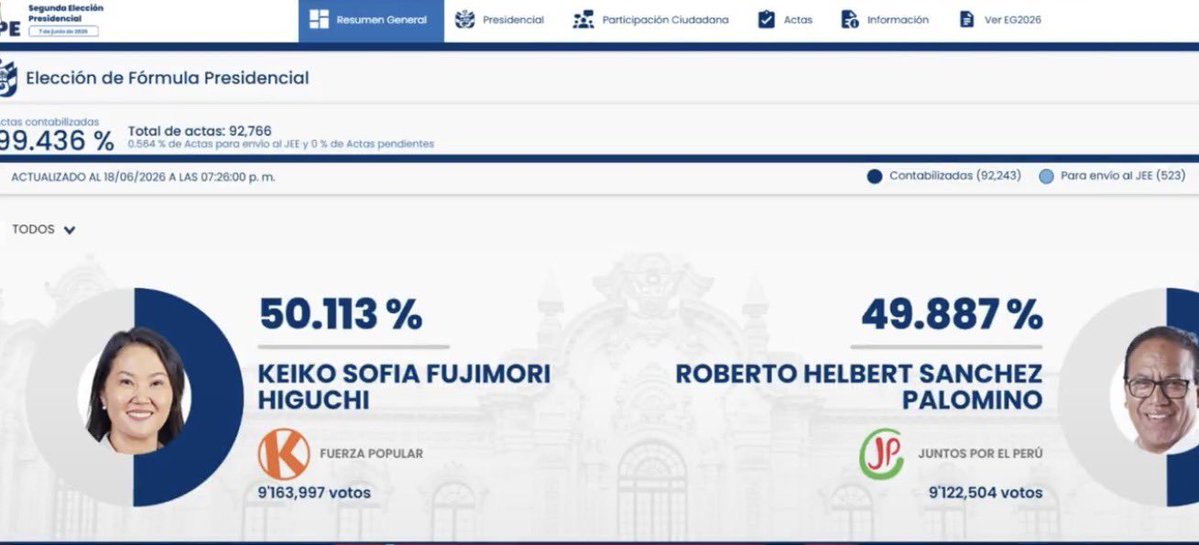Screen dimensions: 1199x545
Task: Select the Ver EG2026 tab
Action: [1000, 21]
